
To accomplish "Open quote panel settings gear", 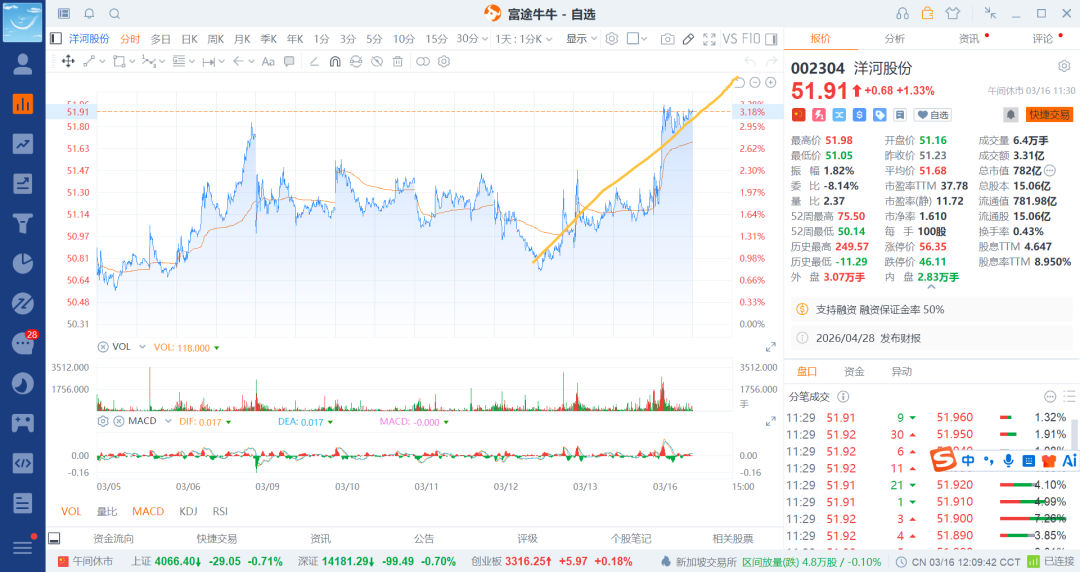I will [x=1064, y=66].
